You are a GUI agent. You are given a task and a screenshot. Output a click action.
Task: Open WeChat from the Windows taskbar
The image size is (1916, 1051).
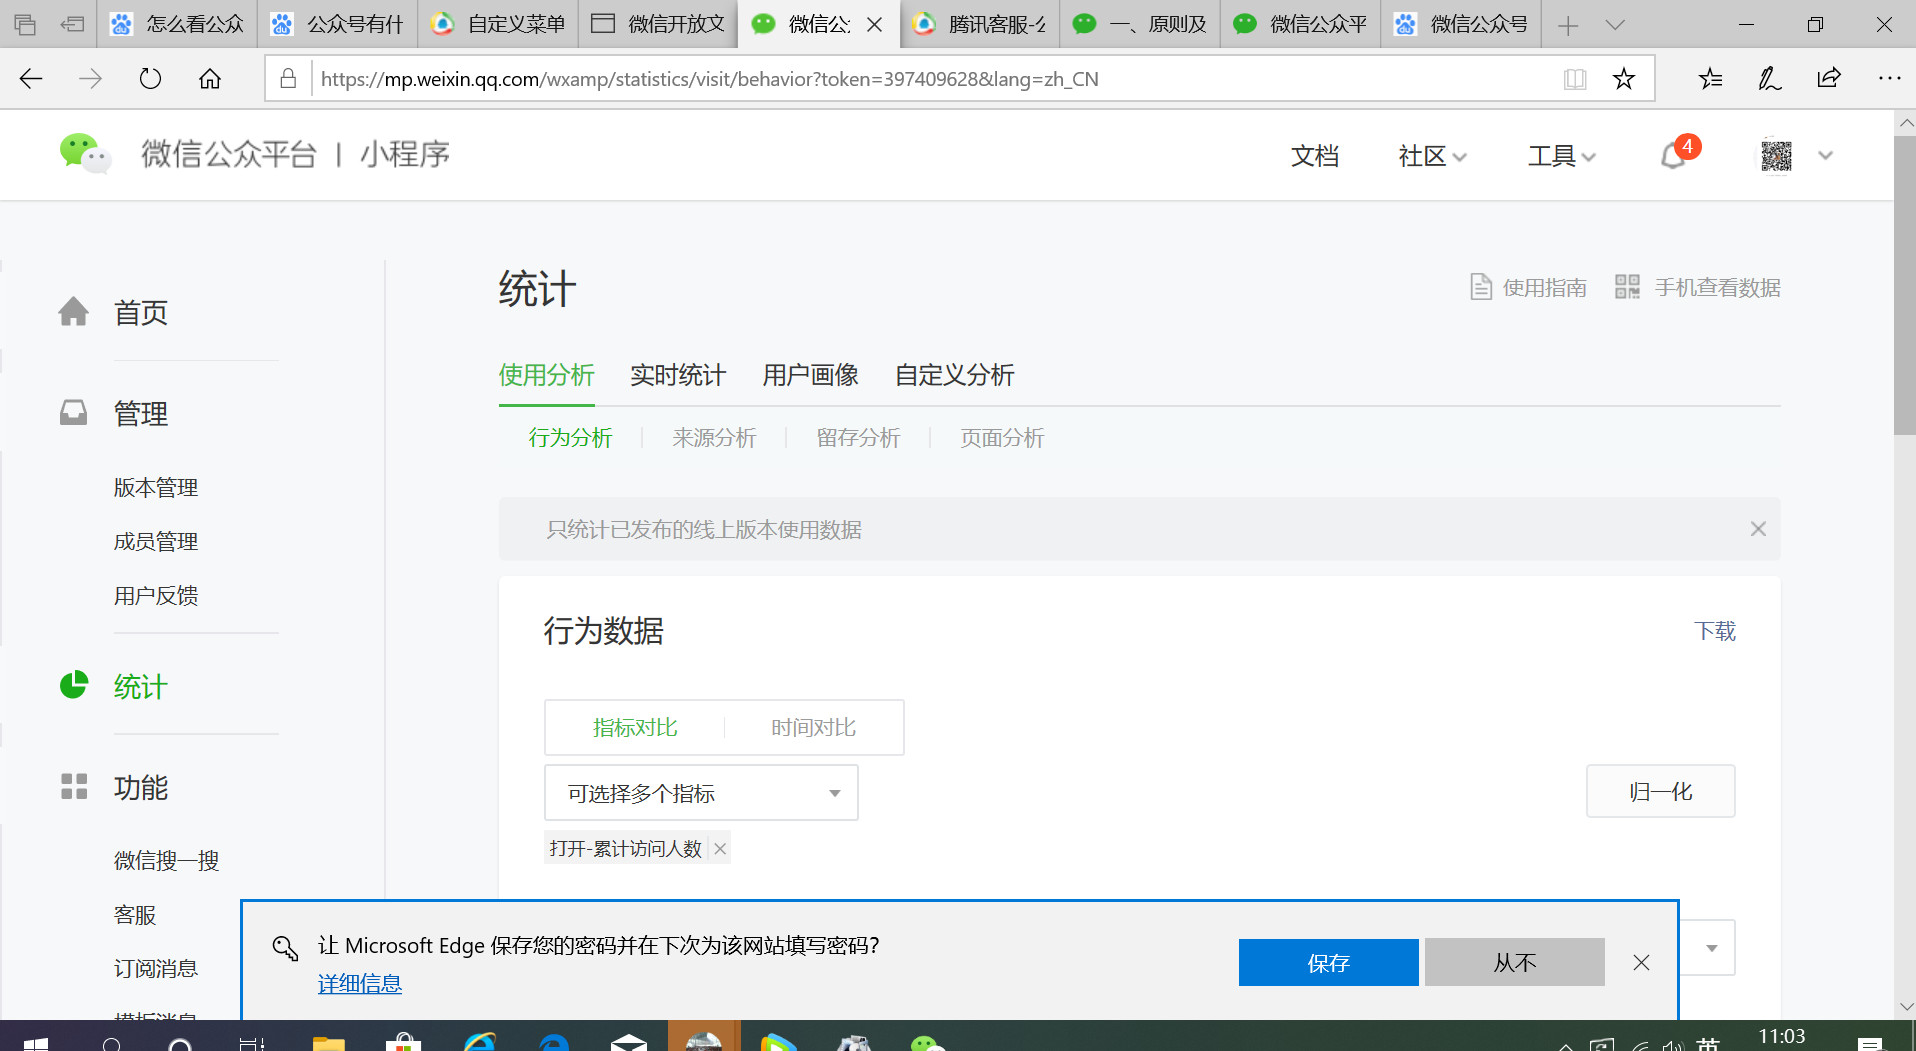[928, 1043]
